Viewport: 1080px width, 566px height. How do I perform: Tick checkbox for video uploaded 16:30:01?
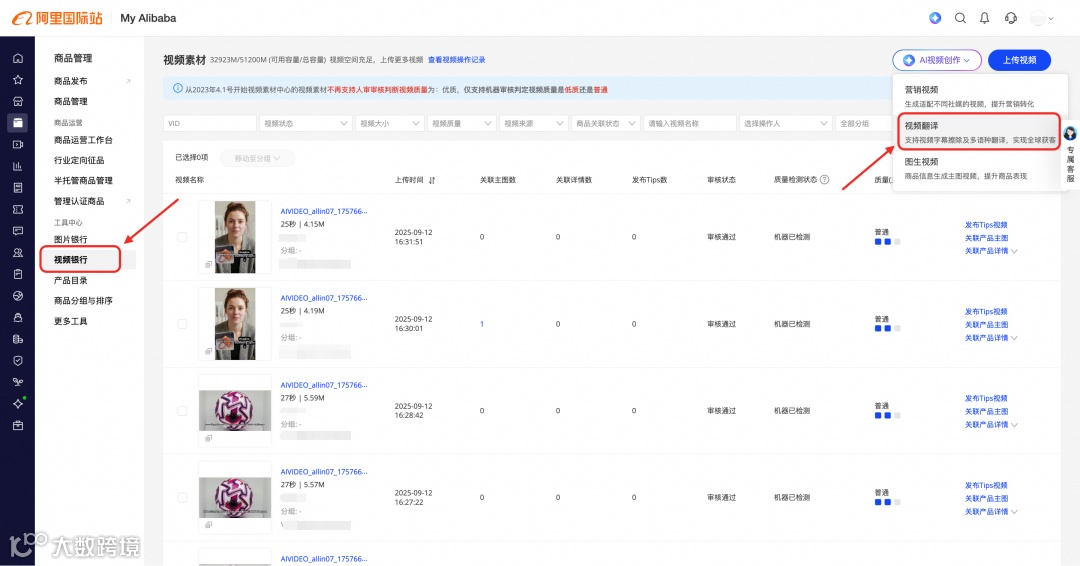pos(183,324)
